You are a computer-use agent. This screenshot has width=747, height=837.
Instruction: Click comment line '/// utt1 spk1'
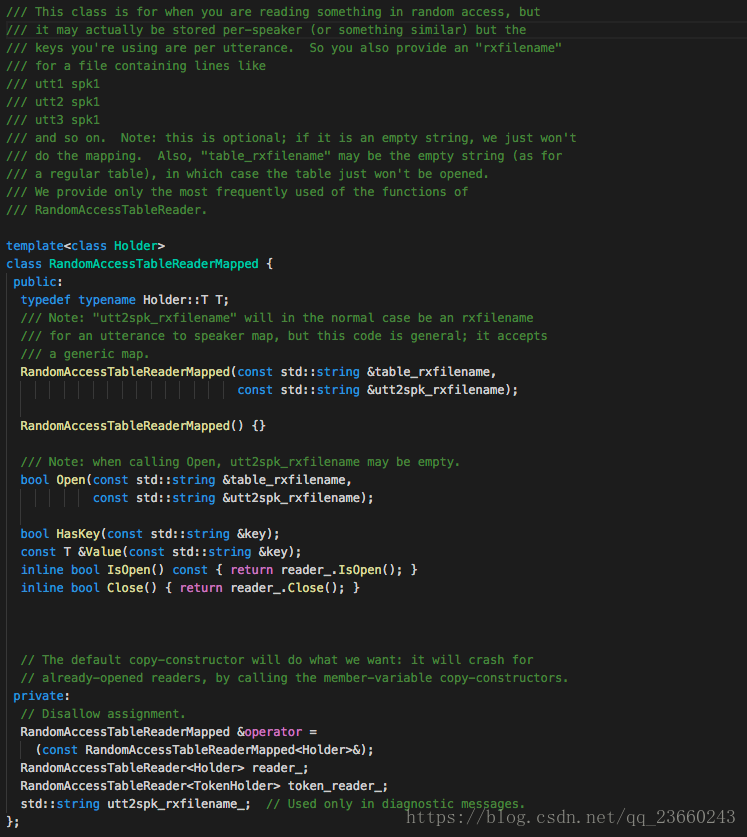(x=53, y=84)
